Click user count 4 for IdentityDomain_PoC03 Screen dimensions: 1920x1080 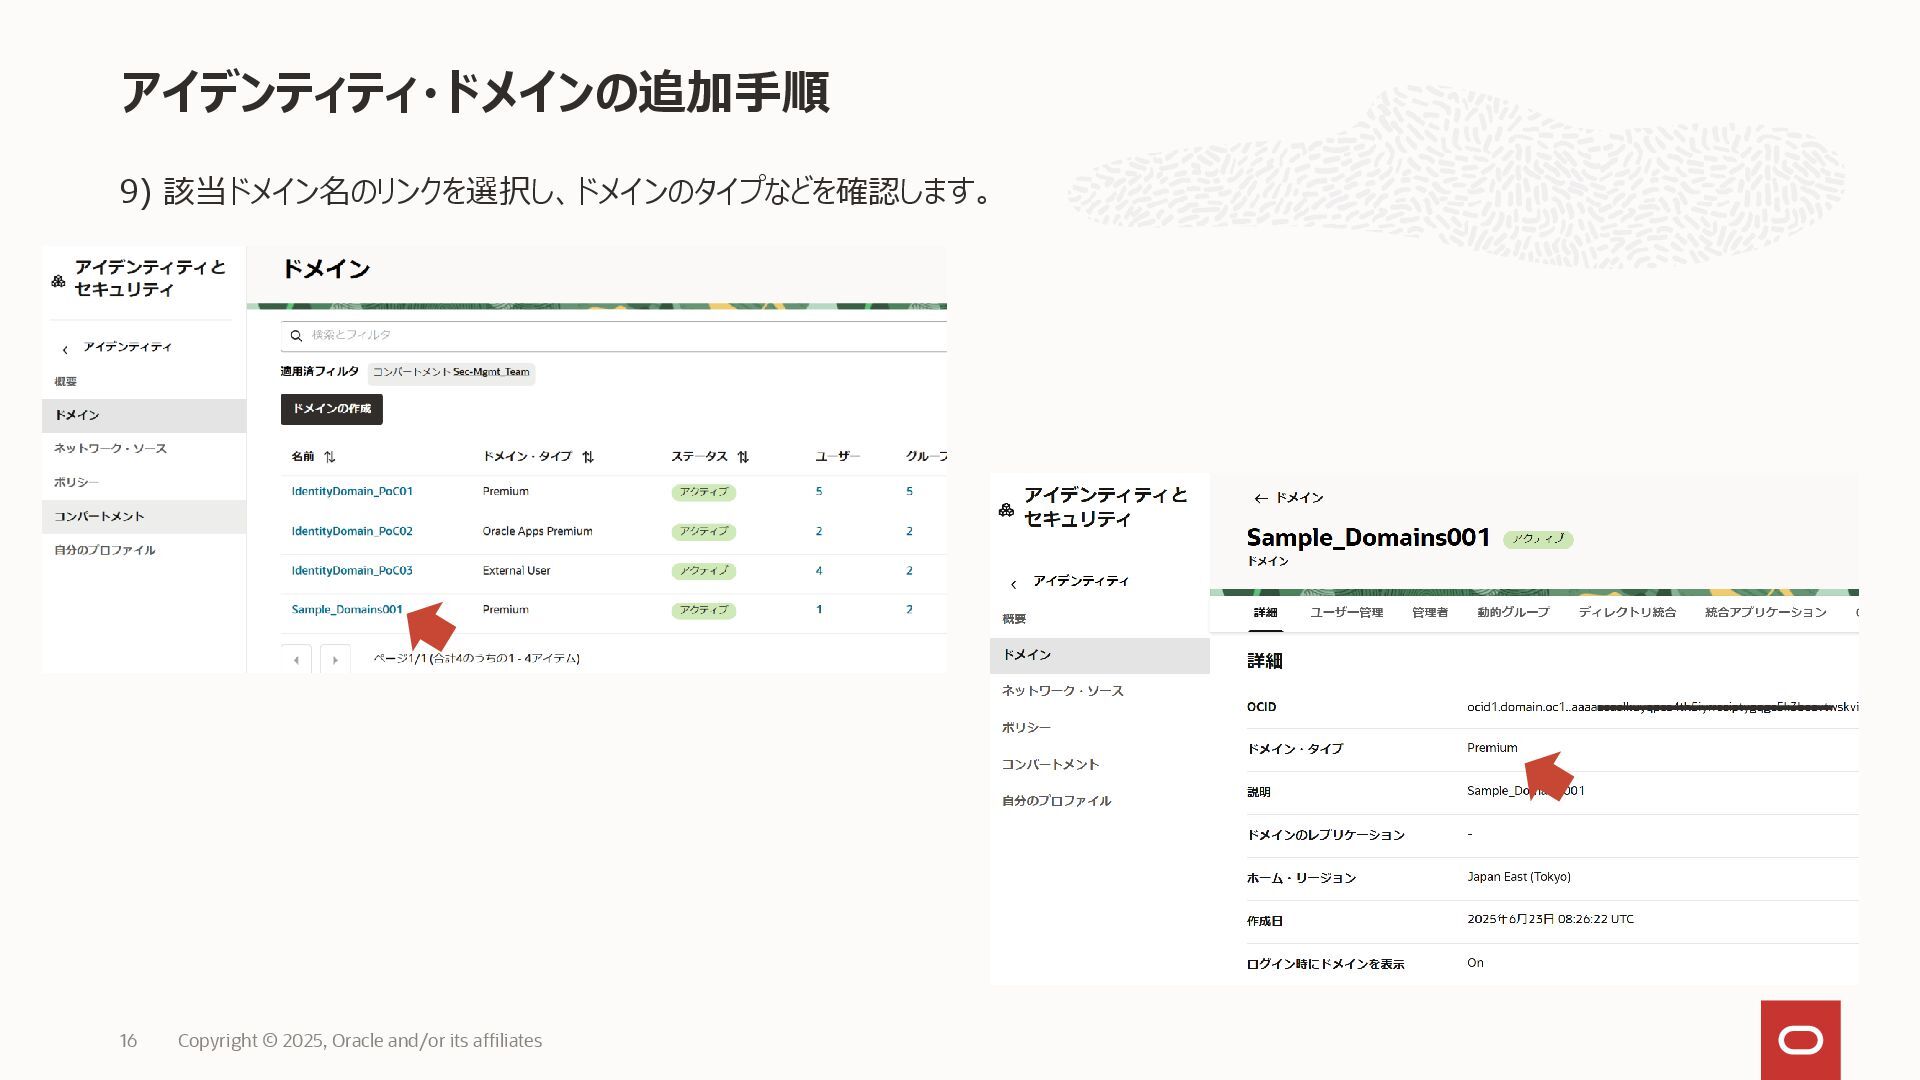pyautogui.click(x=819, y=570)
